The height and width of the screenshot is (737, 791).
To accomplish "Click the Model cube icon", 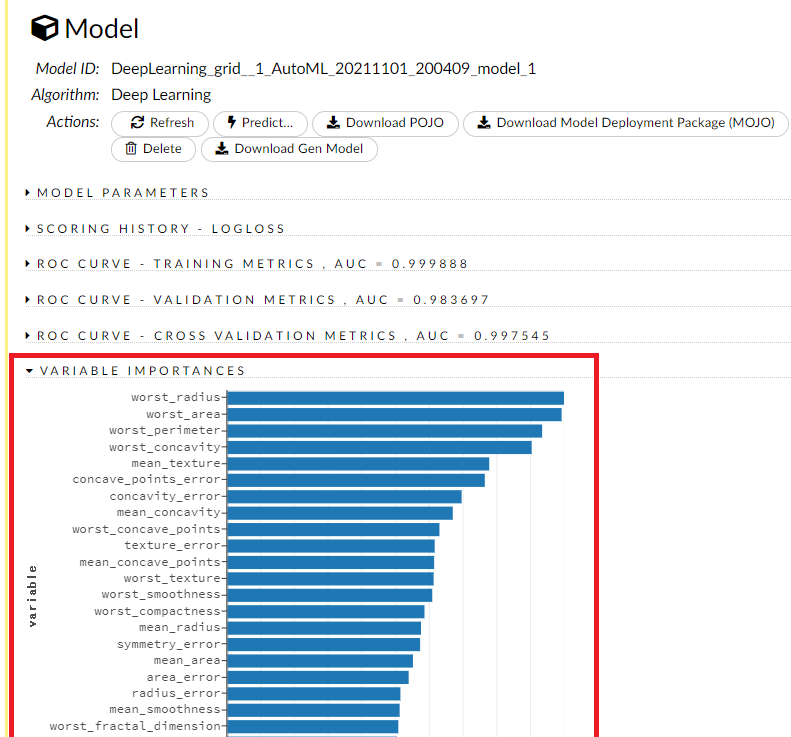I will [x=45, y=29].
